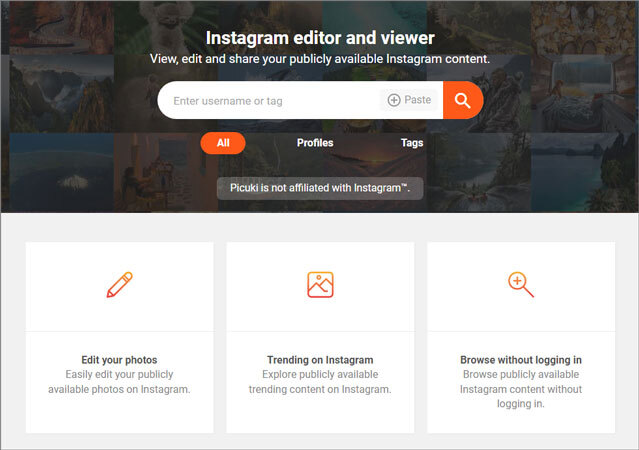Click 'View, edit and share' subtitle text

coord(320,59)
